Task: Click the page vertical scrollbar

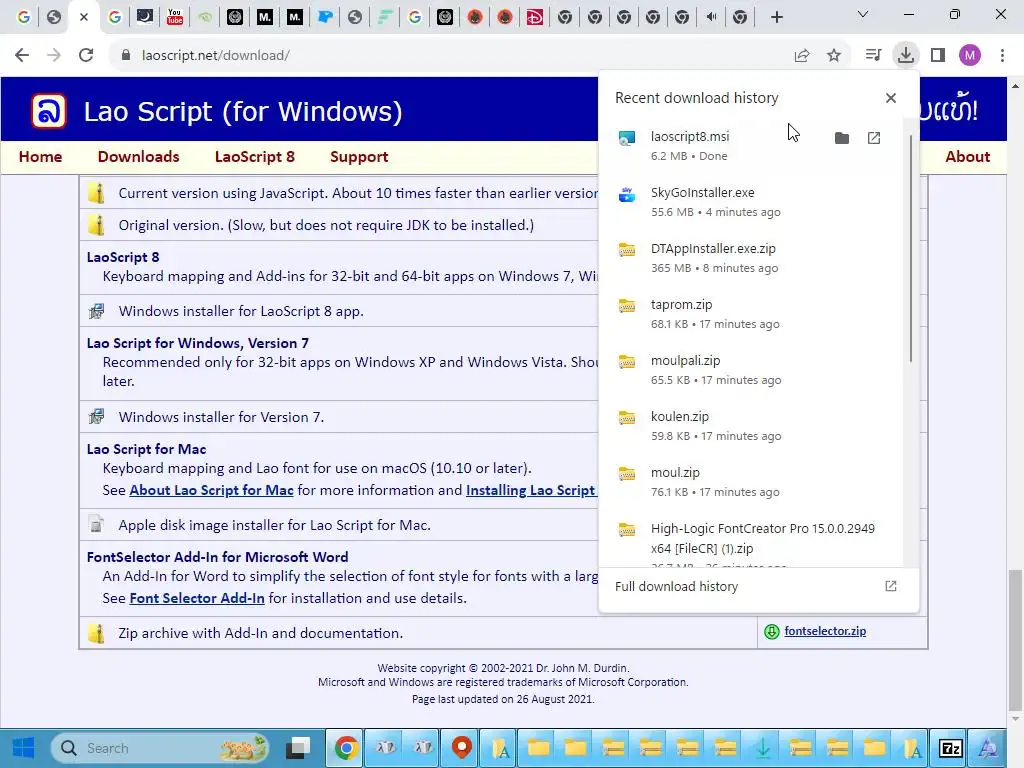Action: click(x=1015, y=640)
